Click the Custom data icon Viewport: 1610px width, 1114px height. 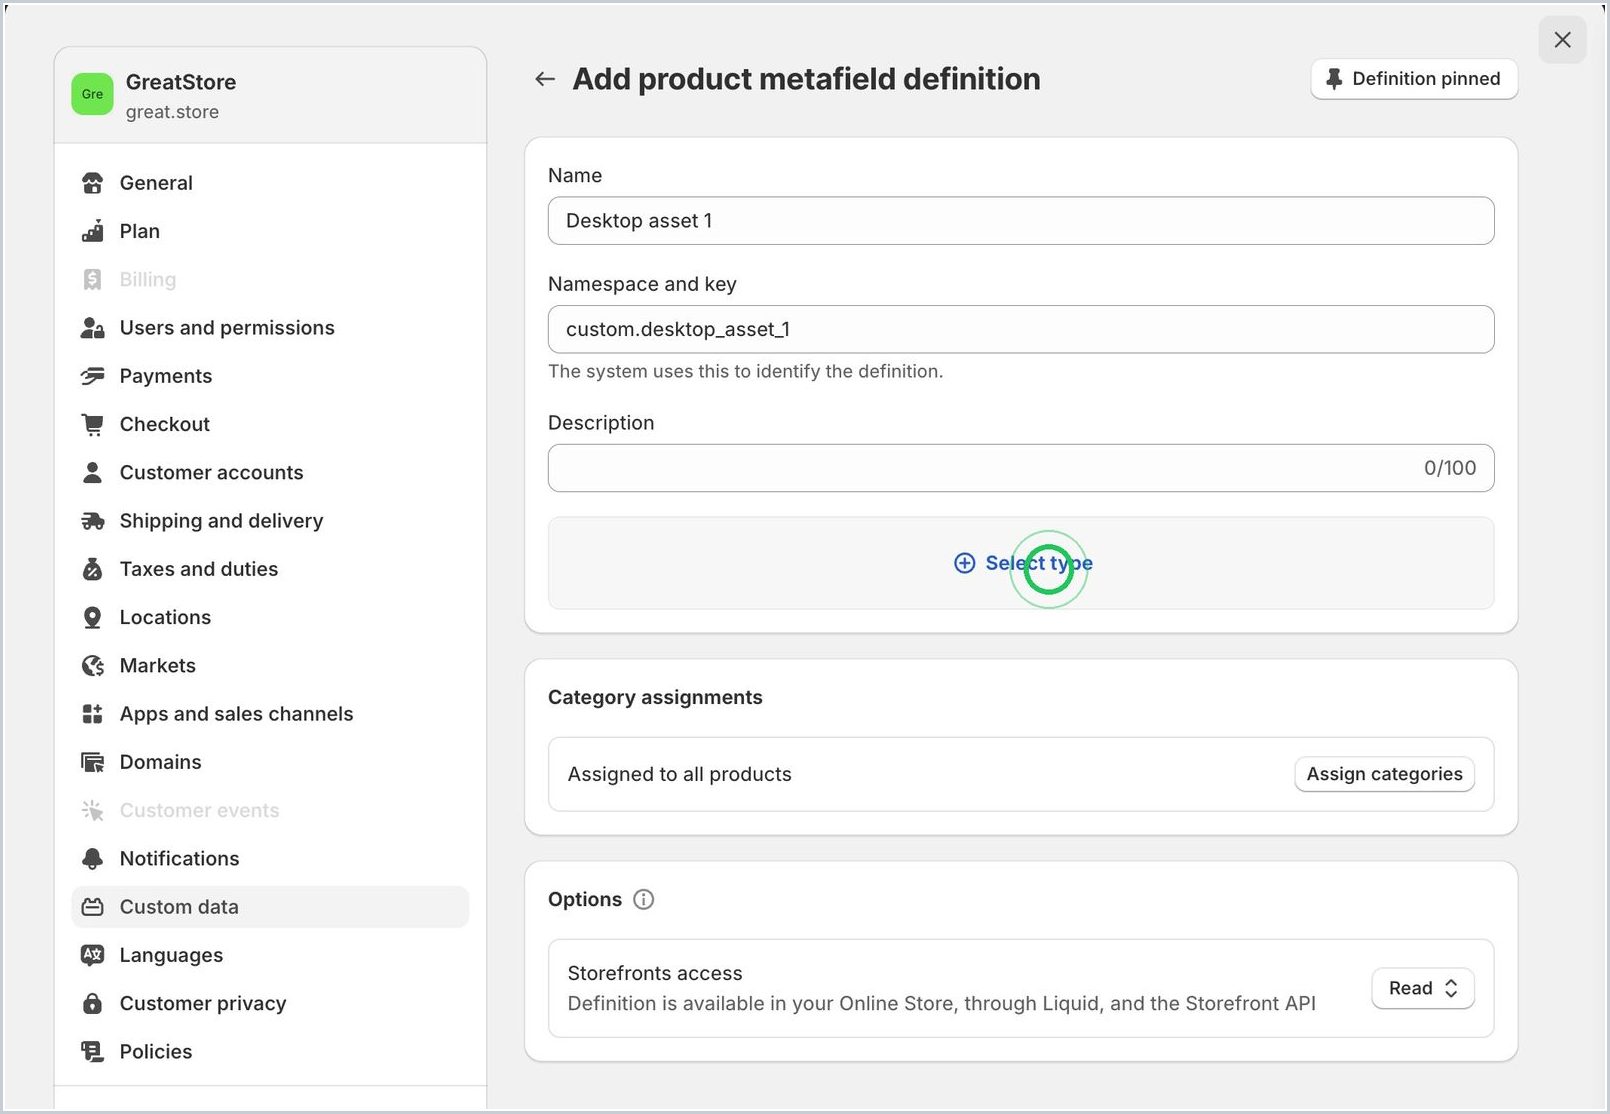click(92, 907)
